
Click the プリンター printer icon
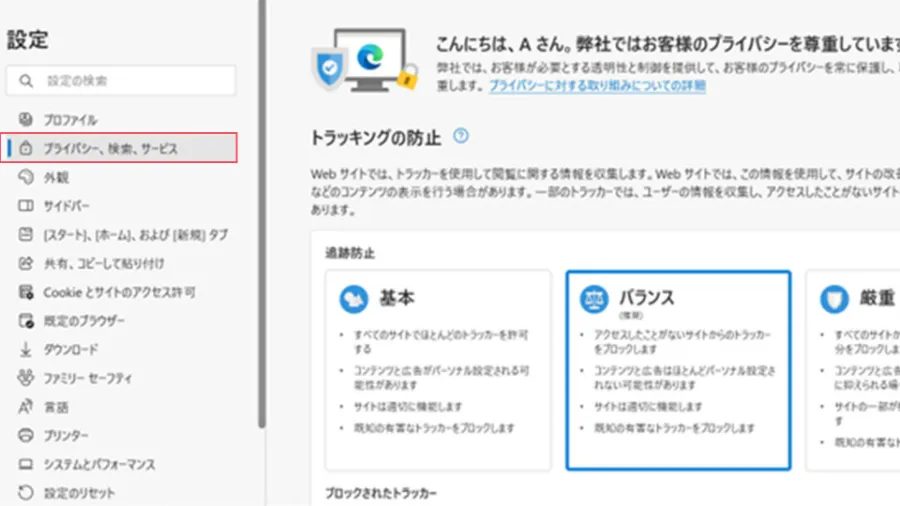pyautogui.click(x=26, y=435)
